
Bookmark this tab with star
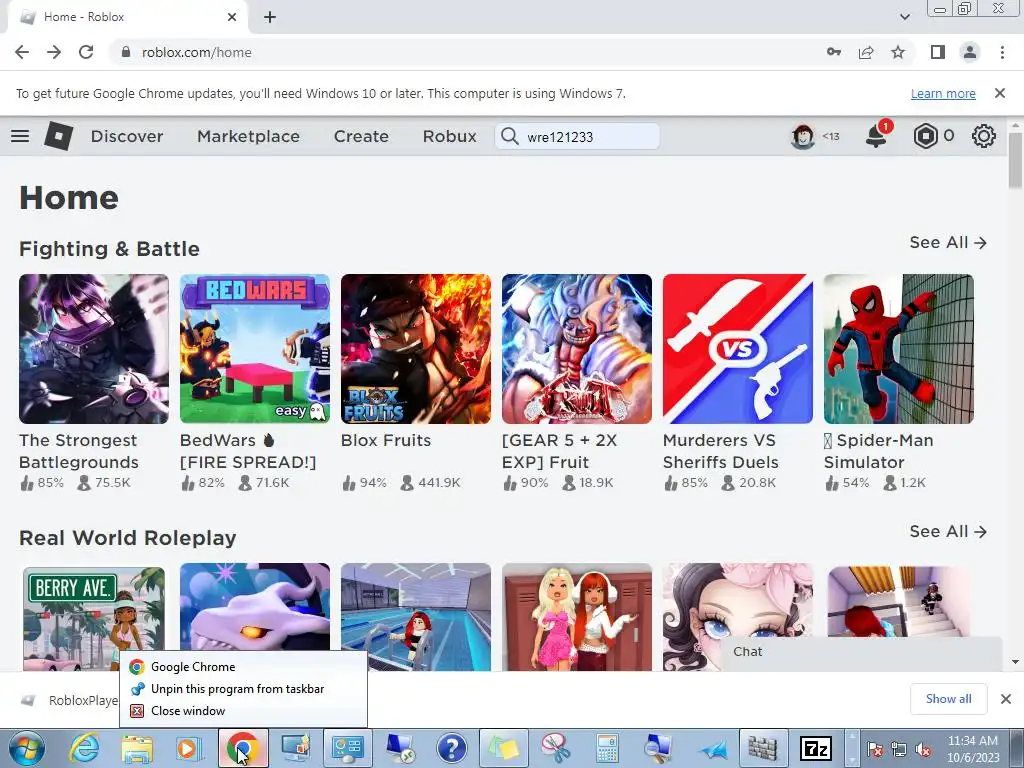[x=898, y=52]
